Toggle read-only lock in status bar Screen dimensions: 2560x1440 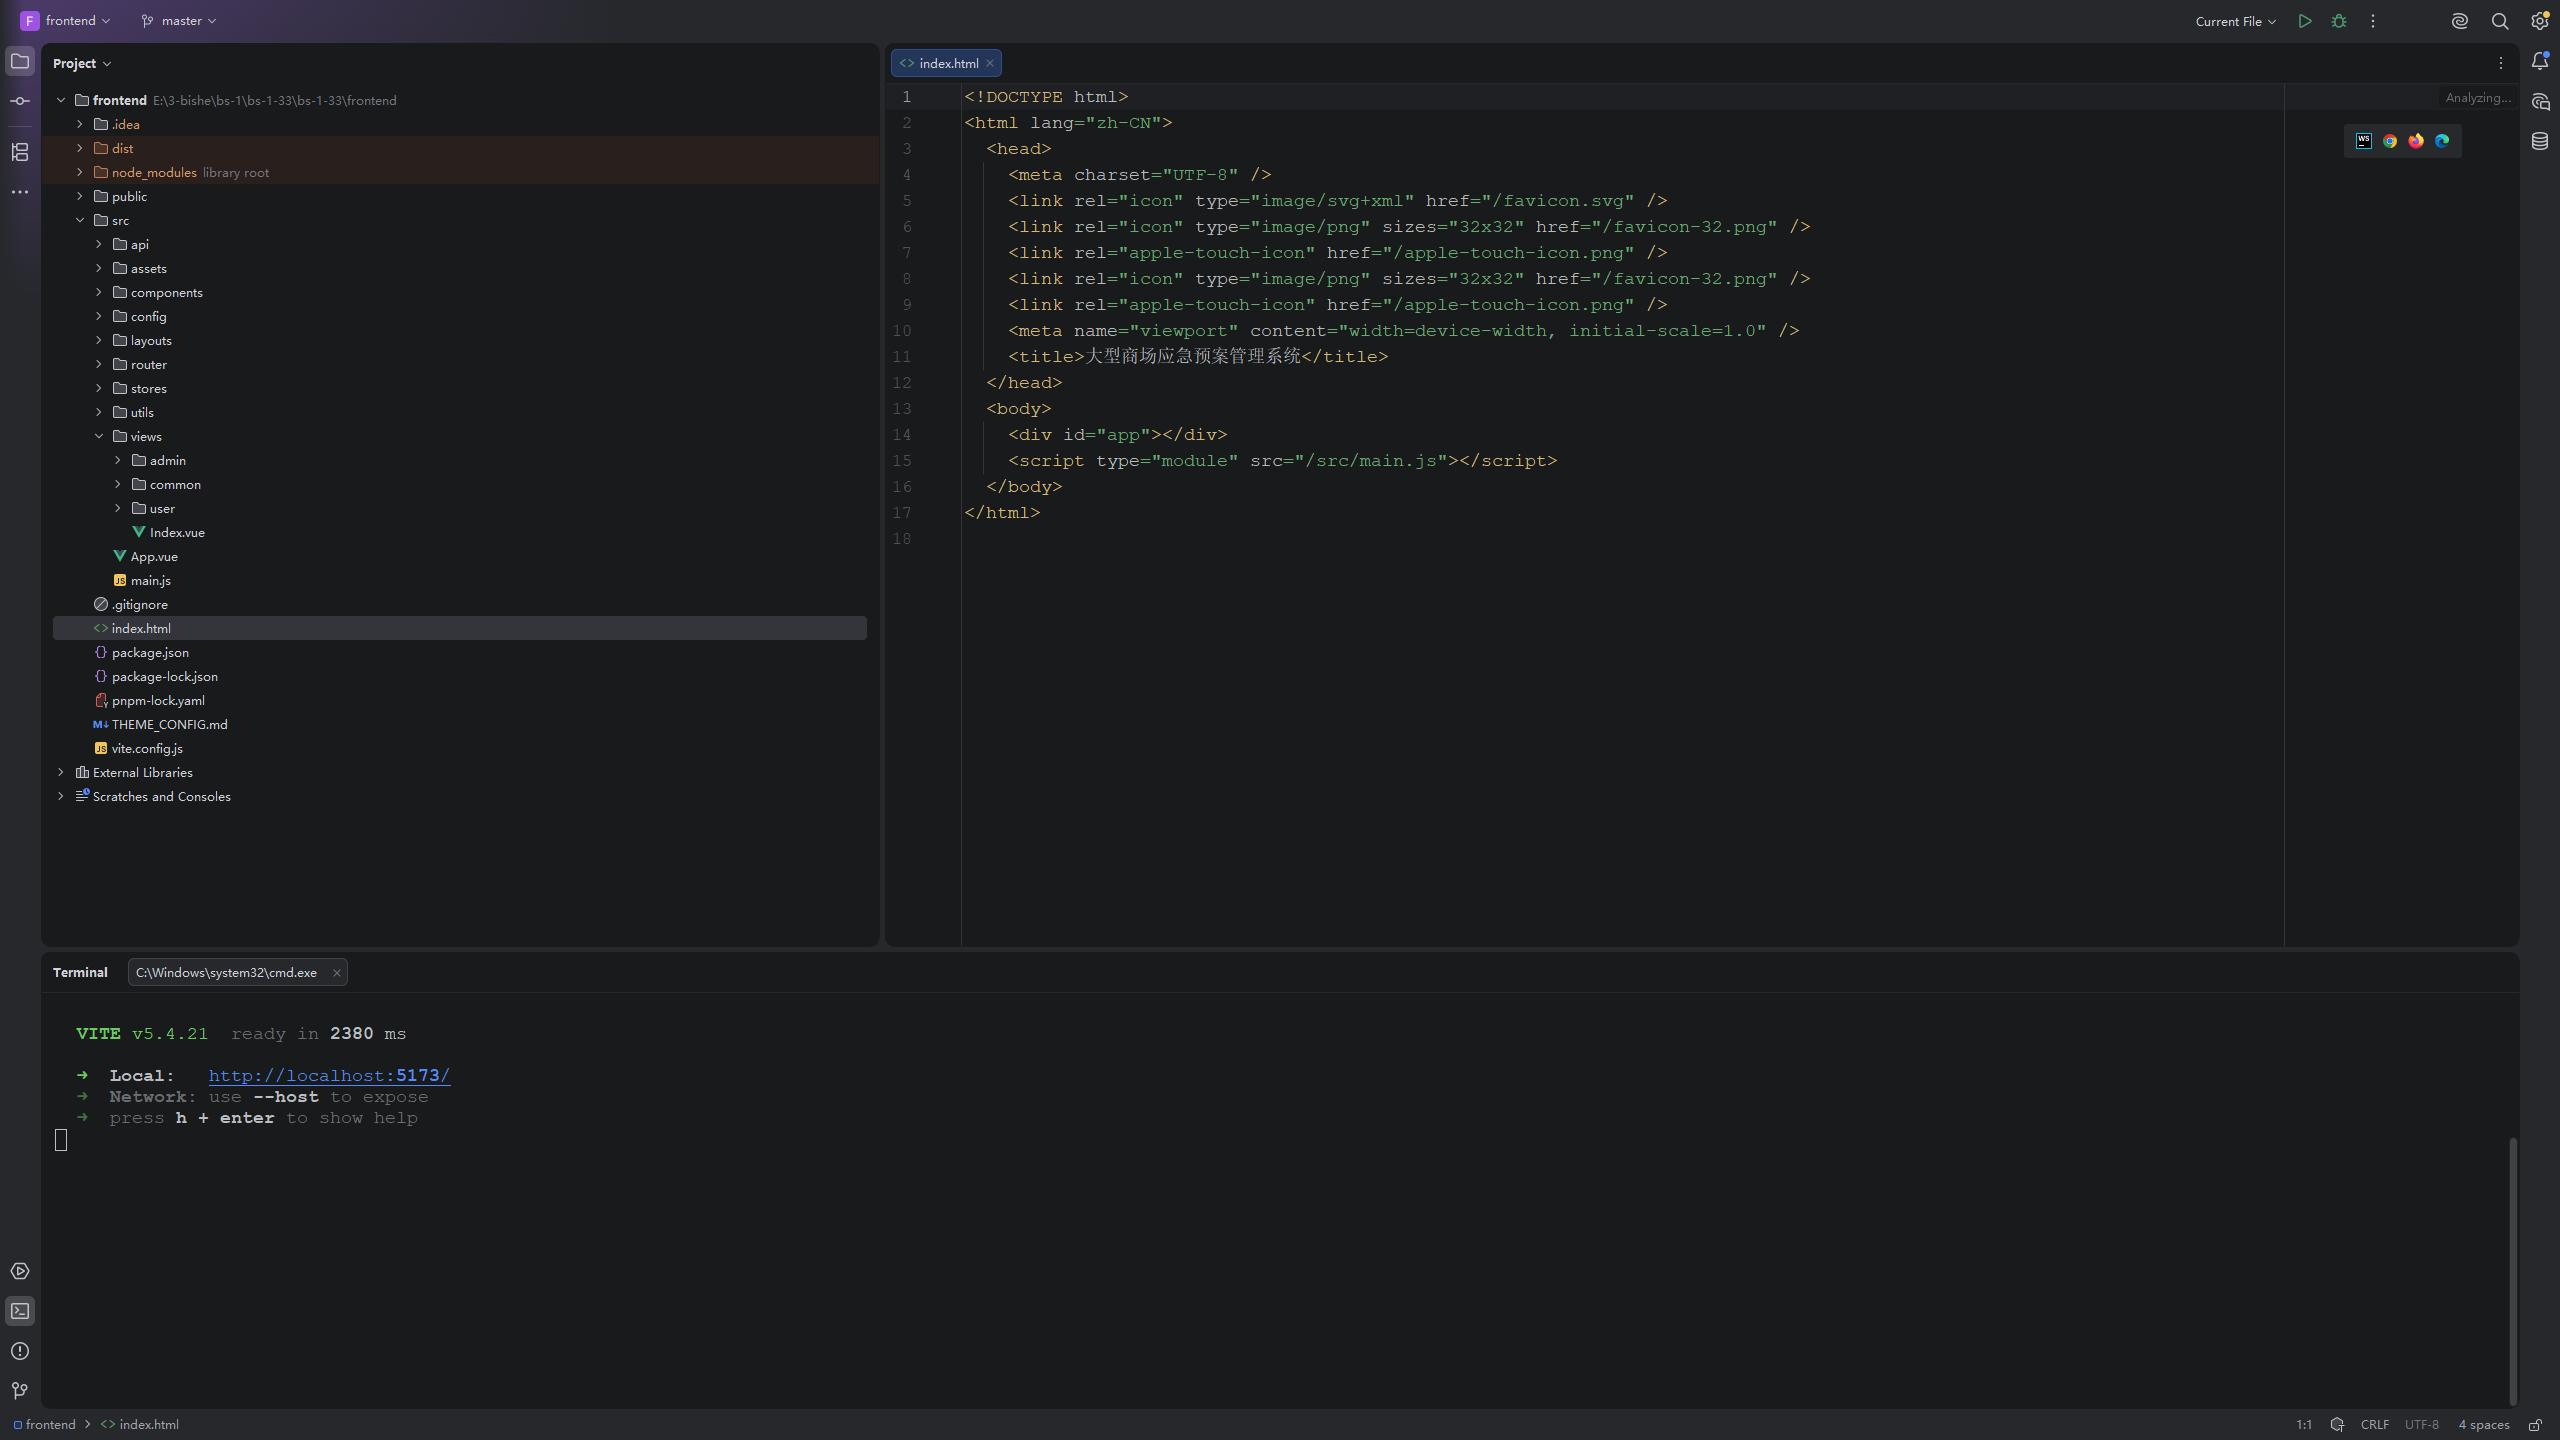coord(2536,1425)
